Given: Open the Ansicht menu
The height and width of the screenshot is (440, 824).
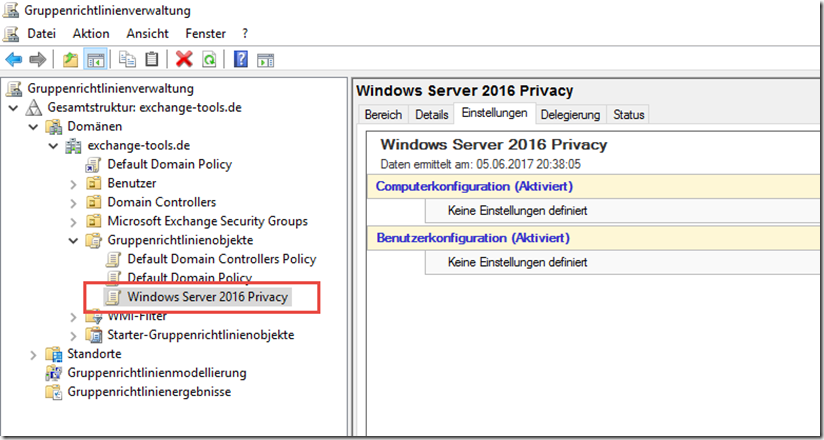Looking at the screenshot, I should pyautogui.click(x=147, y=33).
